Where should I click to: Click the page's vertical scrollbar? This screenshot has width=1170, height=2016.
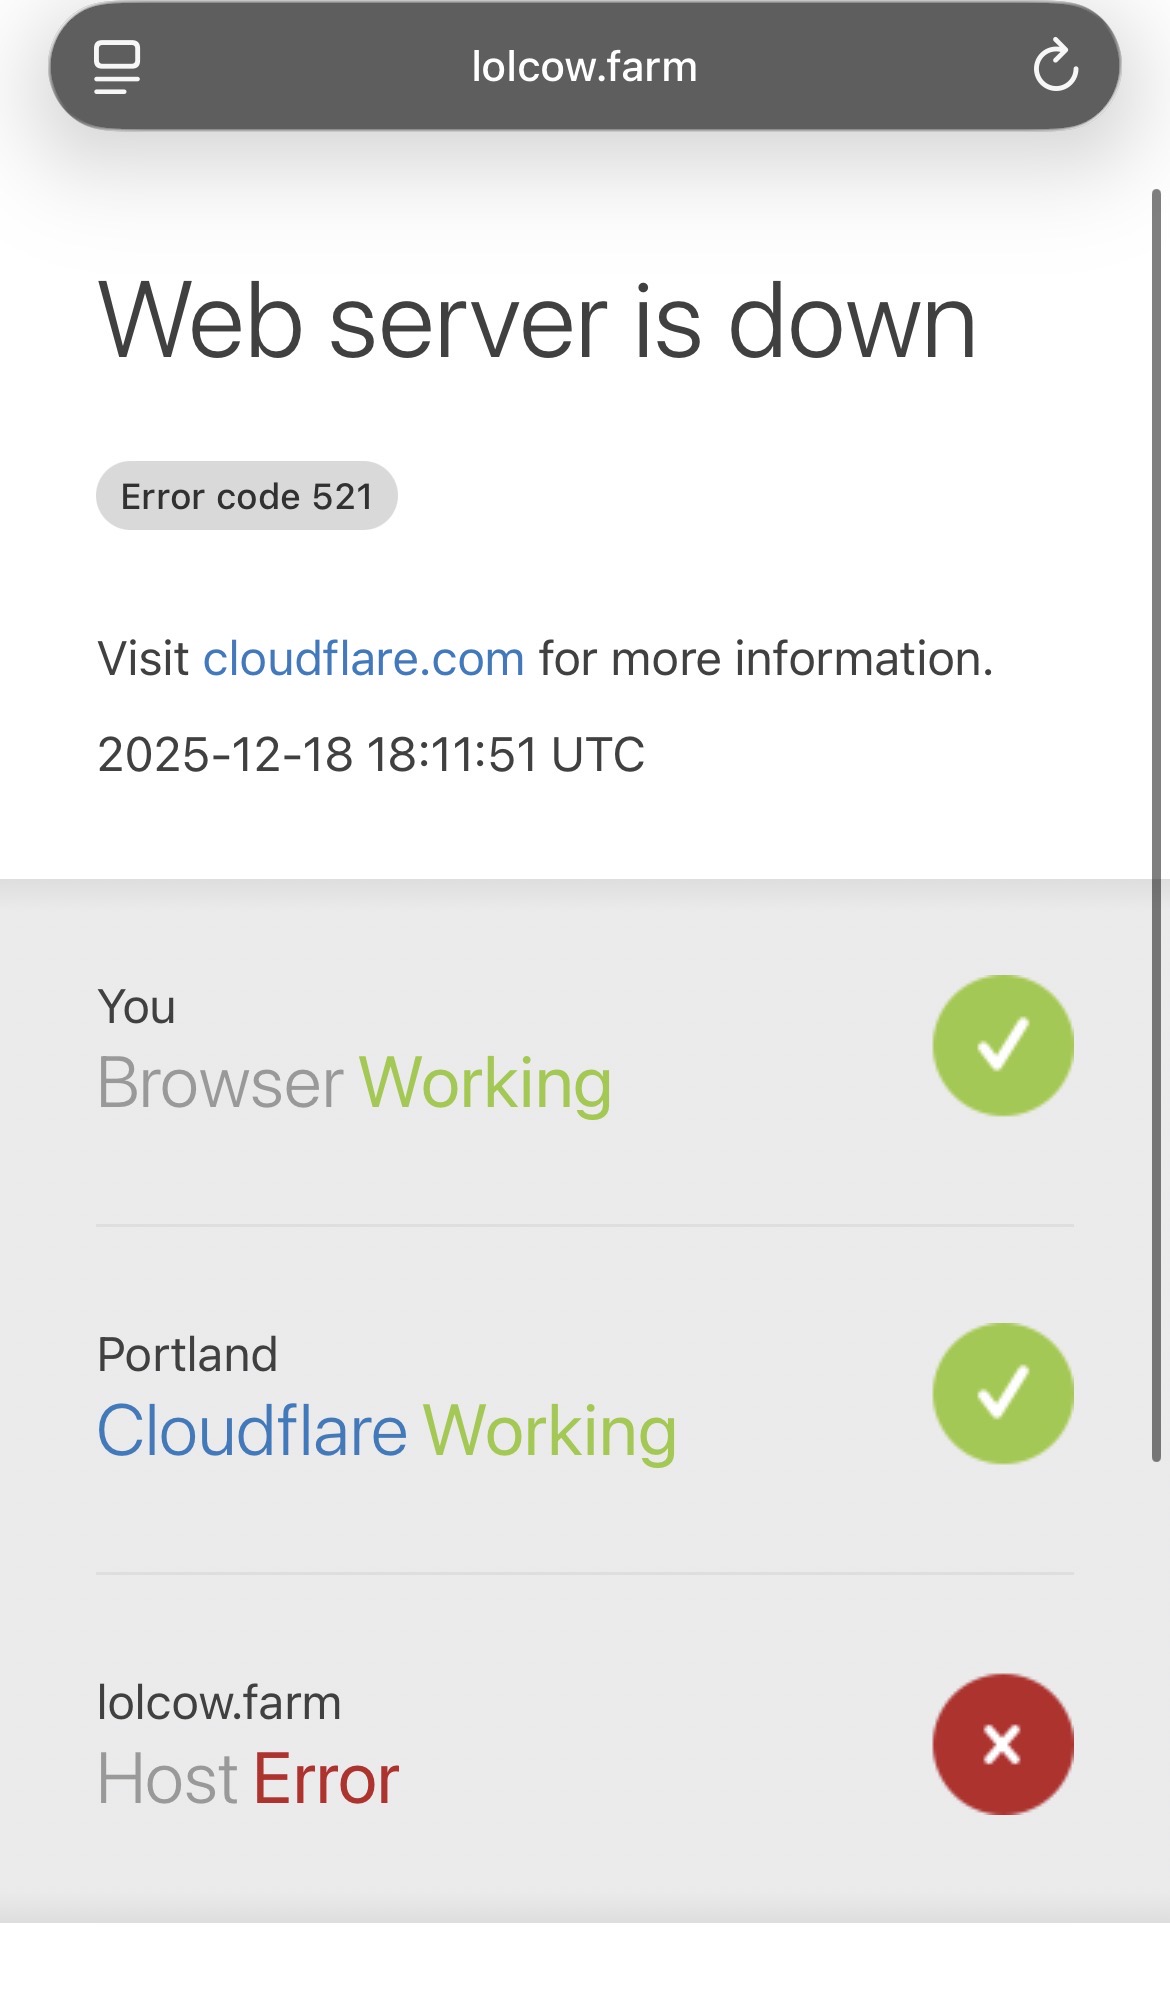[1156, 820]
